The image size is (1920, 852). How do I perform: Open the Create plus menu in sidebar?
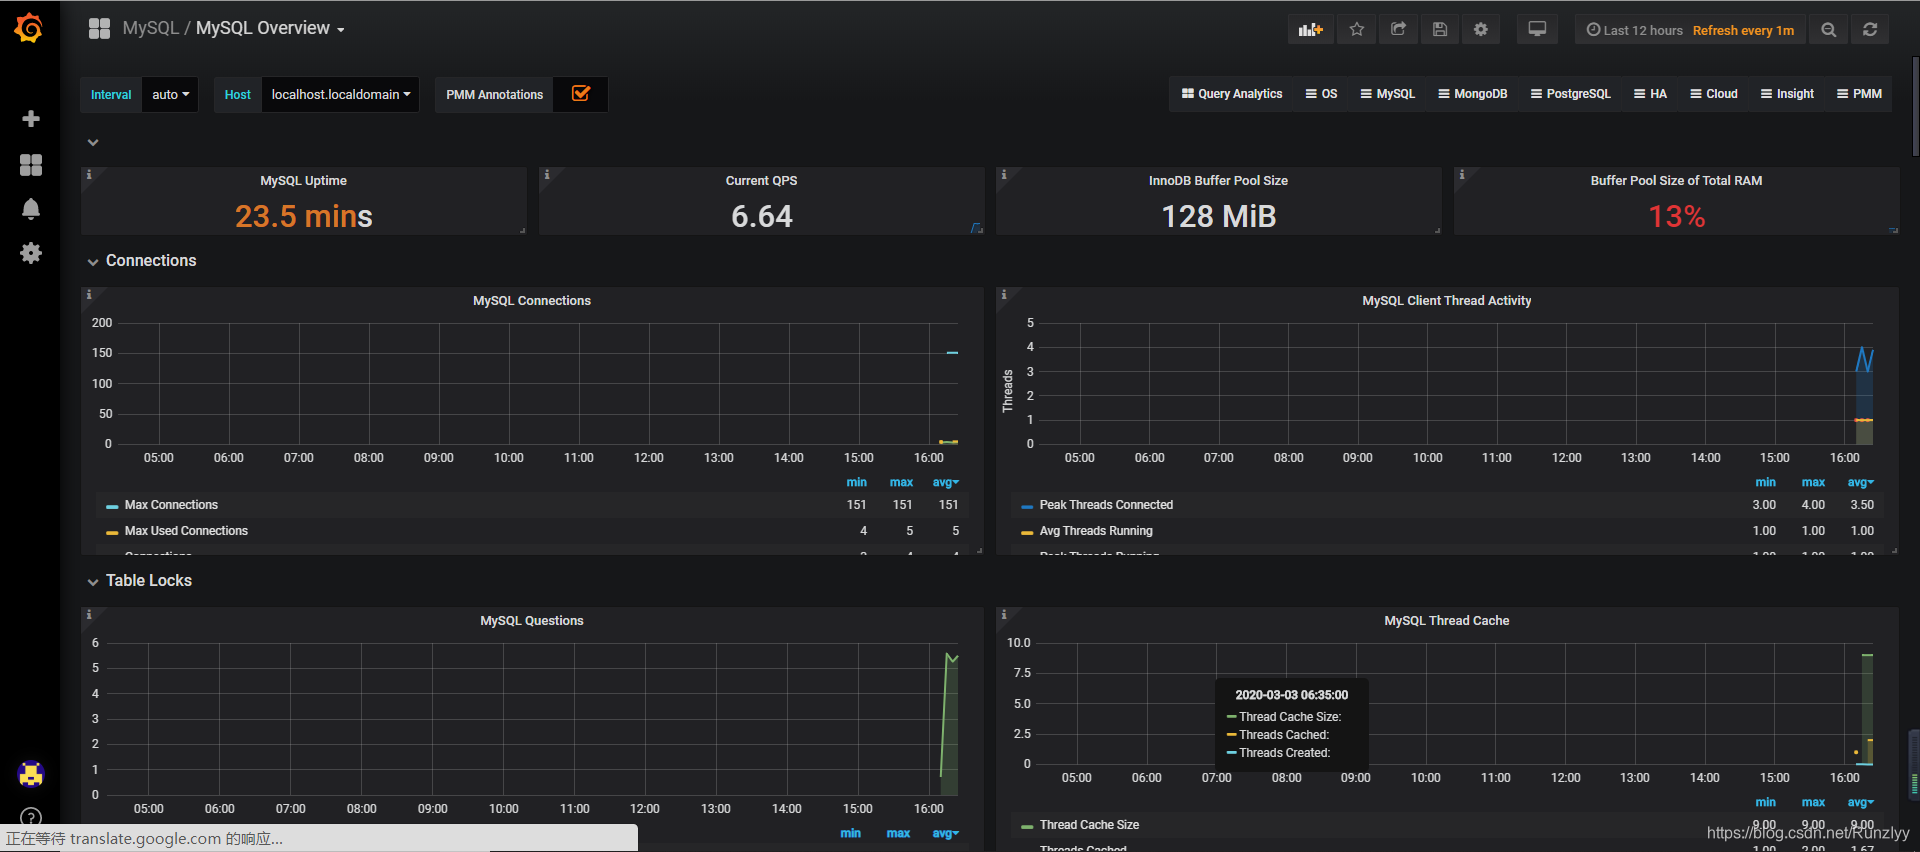(x=31, y=119)
